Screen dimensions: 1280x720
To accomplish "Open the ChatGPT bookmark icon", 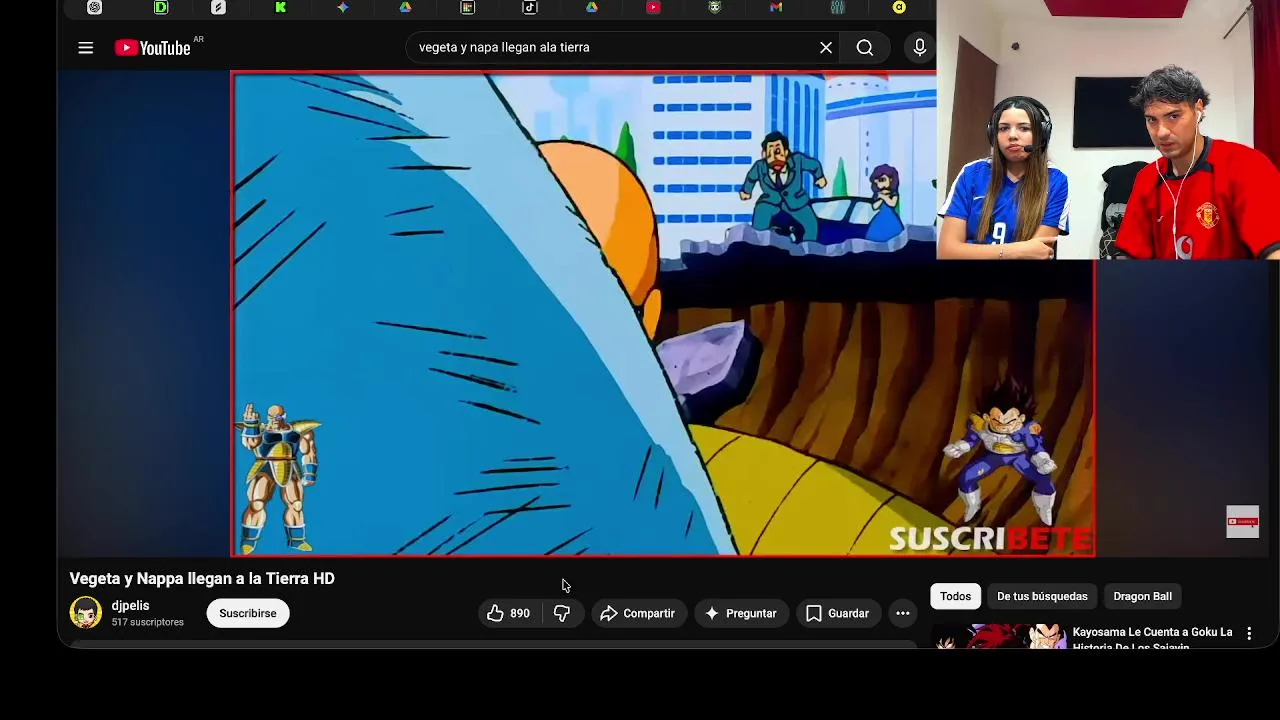I will pos(95,7).
